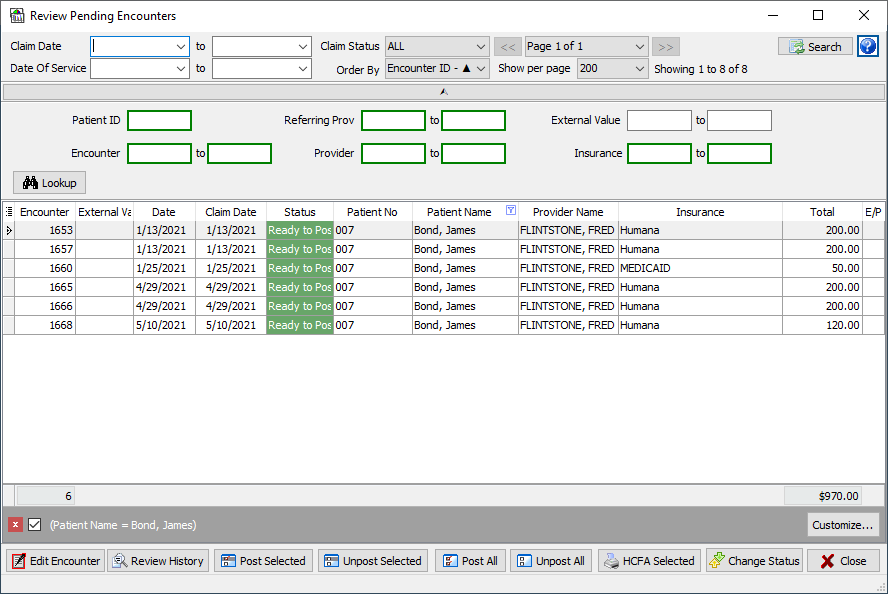This screenshot has height=594, width=888.
Task: Remove the Patient Name filter with red X
Action: pyautogui.click(x=15, y=525)
